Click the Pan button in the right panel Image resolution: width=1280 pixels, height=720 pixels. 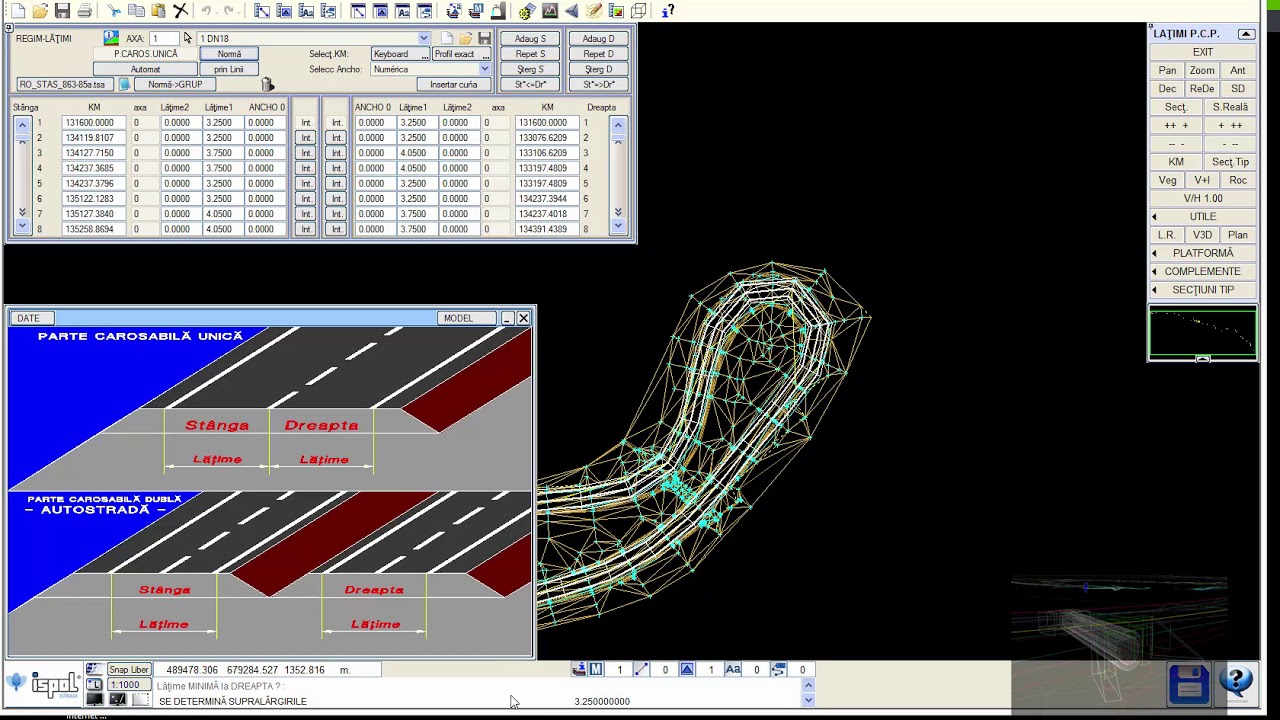(x=1167, y=71)
